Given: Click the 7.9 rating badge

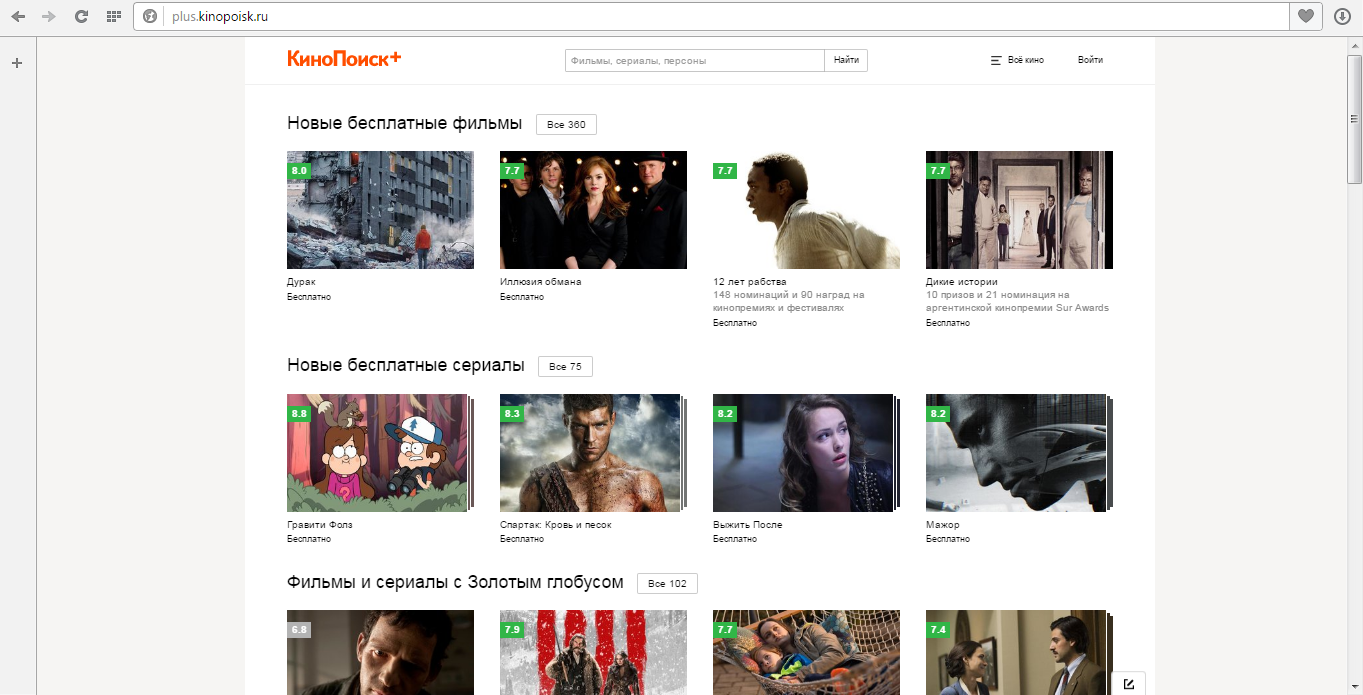Looking at the screenshot, I should point(512,630).
